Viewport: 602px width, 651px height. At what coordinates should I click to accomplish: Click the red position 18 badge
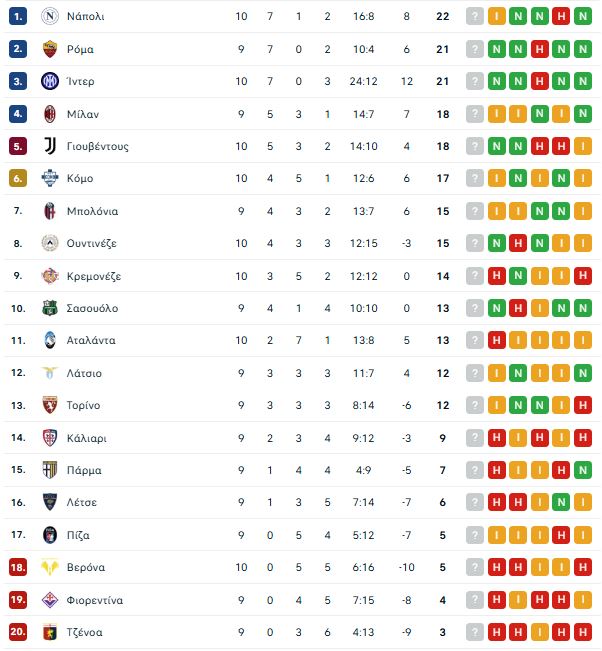(18, 567)
